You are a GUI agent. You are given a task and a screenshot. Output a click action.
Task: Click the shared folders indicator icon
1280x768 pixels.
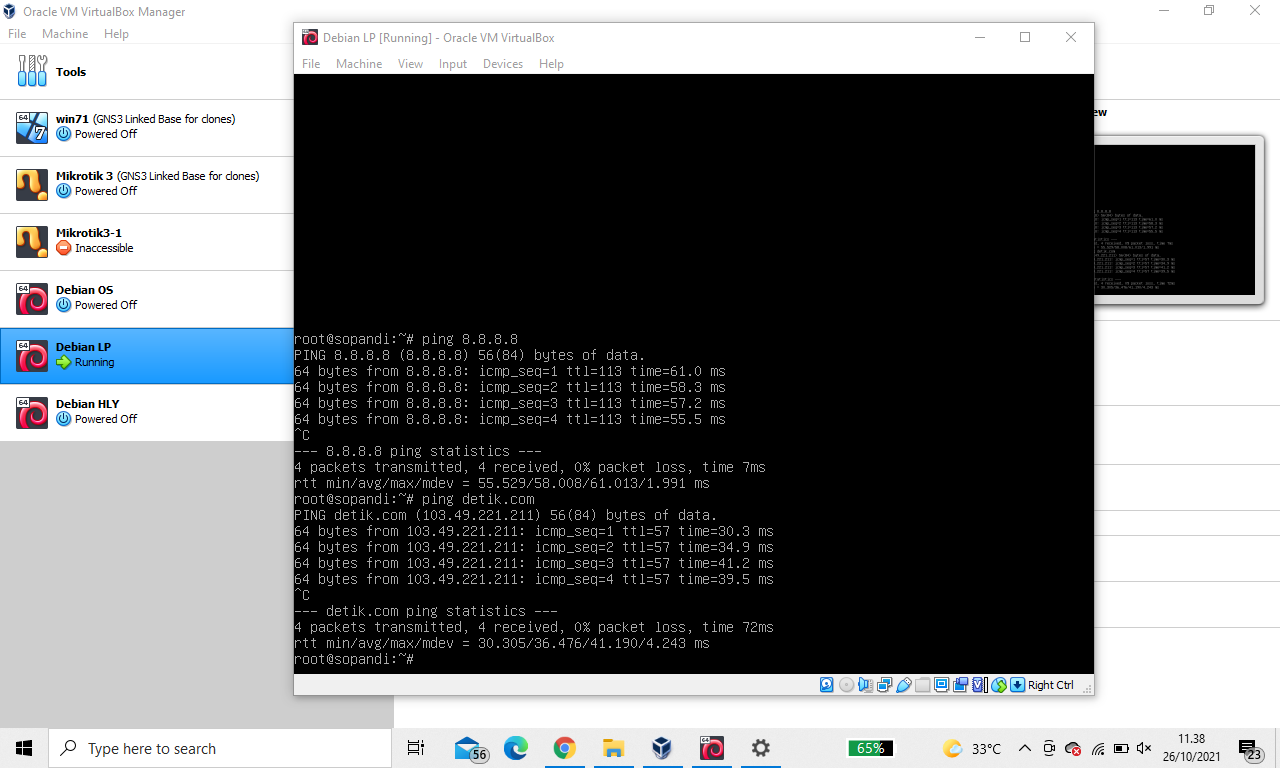pyautogui.click(x=922, y=685)
